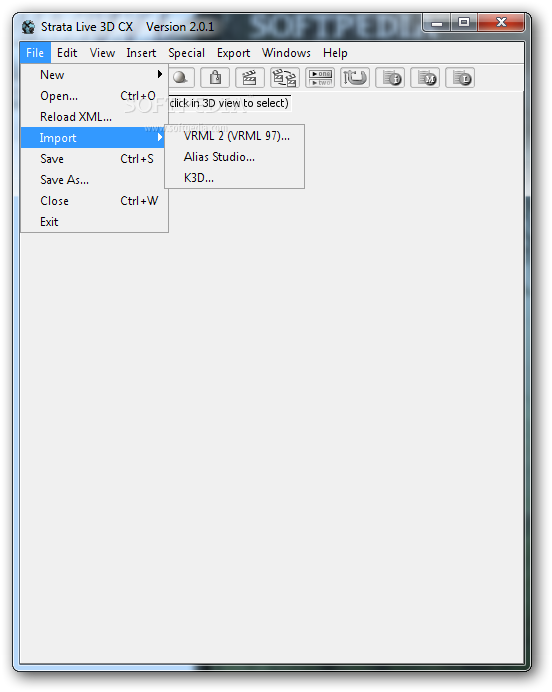Select Close in the File menu
Screen dimensions: 552x692
point(94,201)
